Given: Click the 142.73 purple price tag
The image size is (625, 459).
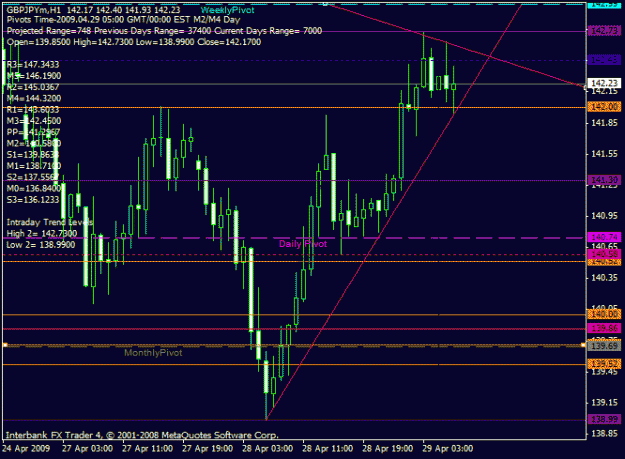Looking at the screenshot, I should pos(605,31).
